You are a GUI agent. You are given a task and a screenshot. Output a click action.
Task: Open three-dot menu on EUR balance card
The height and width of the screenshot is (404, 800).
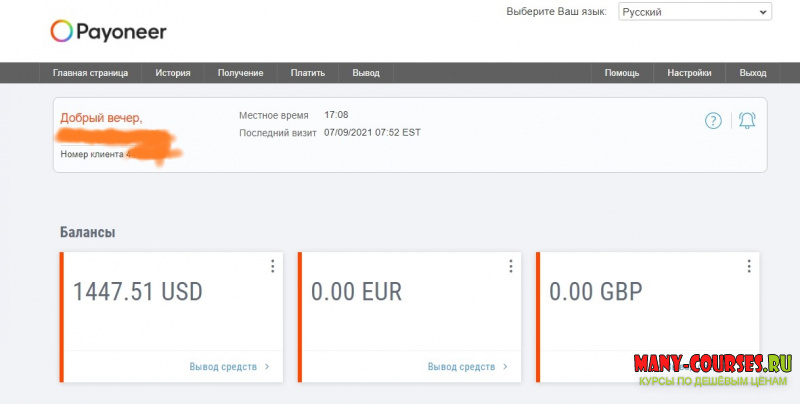[510, 266]
